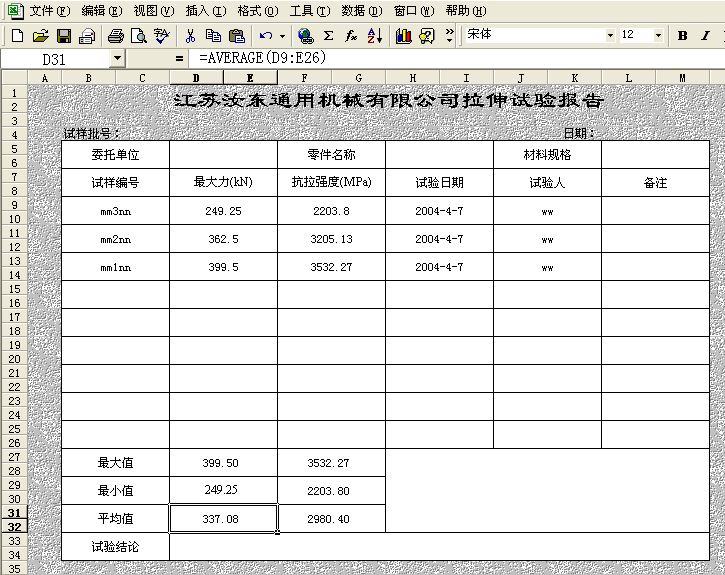Image resolution: width=725 pixels, height=575 pixels.
Task: Click the Select All corner button
Action: click(x=14, y=78)
